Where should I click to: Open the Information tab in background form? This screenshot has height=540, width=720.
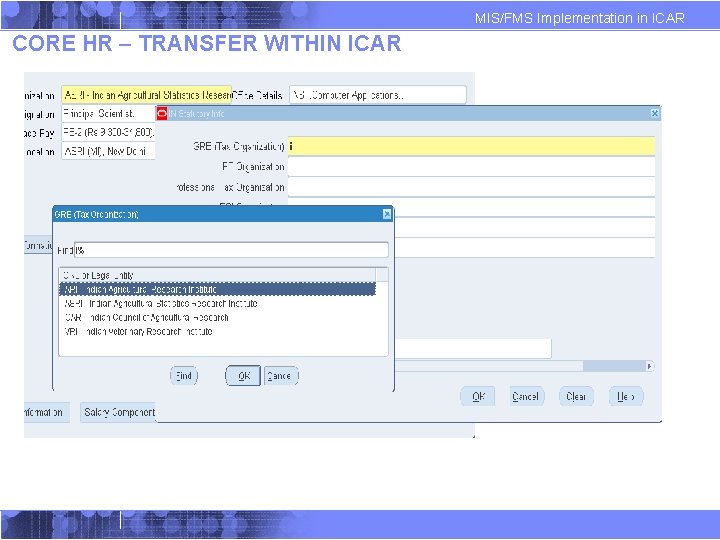(x=46, y=412)
